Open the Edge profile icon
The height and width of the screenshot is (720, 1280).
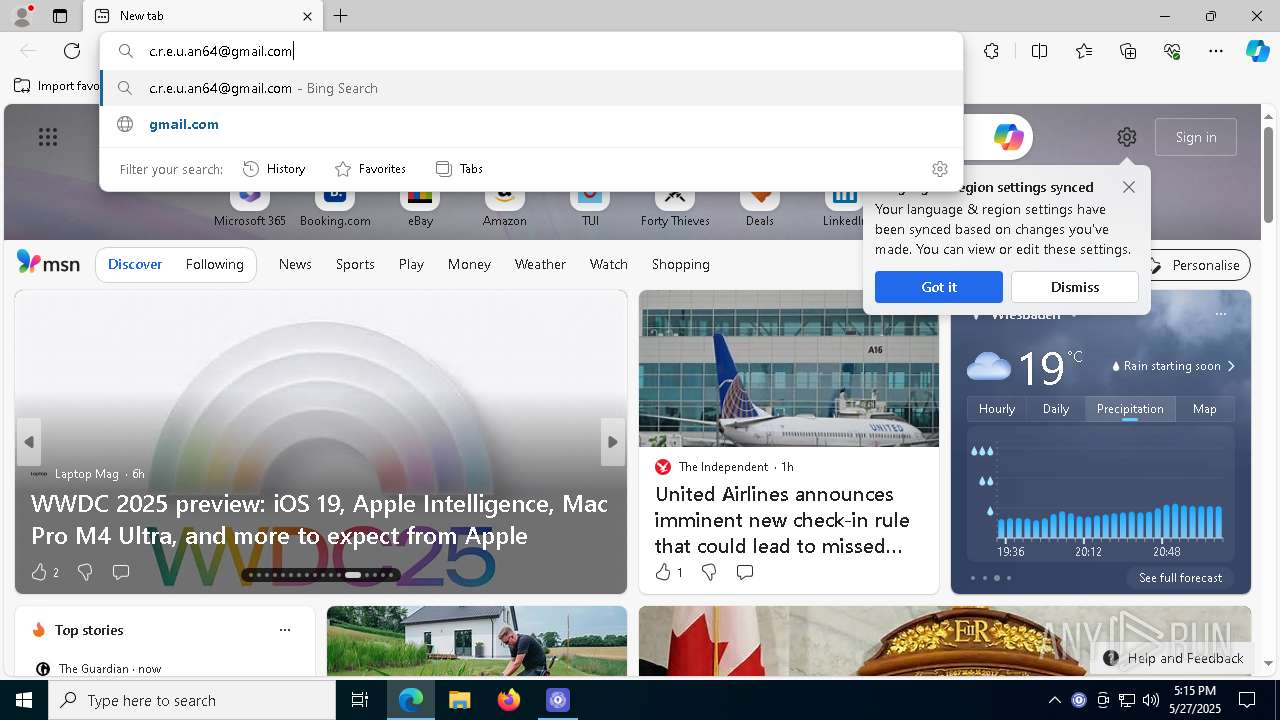(21, 16)
